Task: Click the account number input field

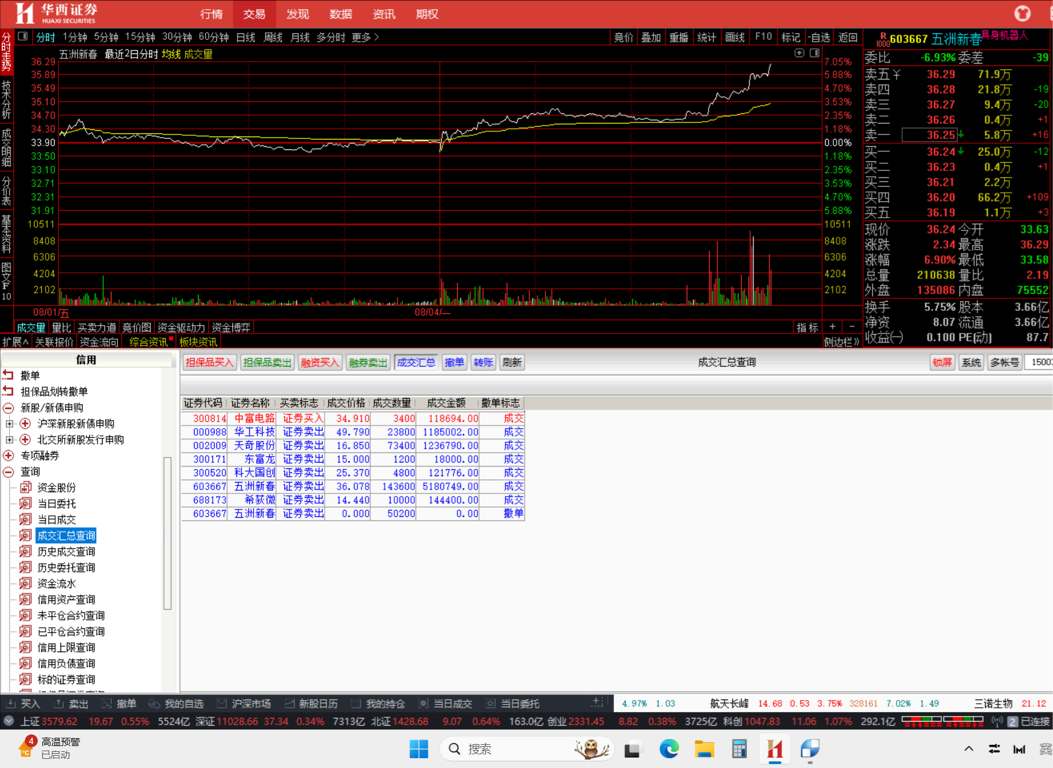Action: 1039,363
